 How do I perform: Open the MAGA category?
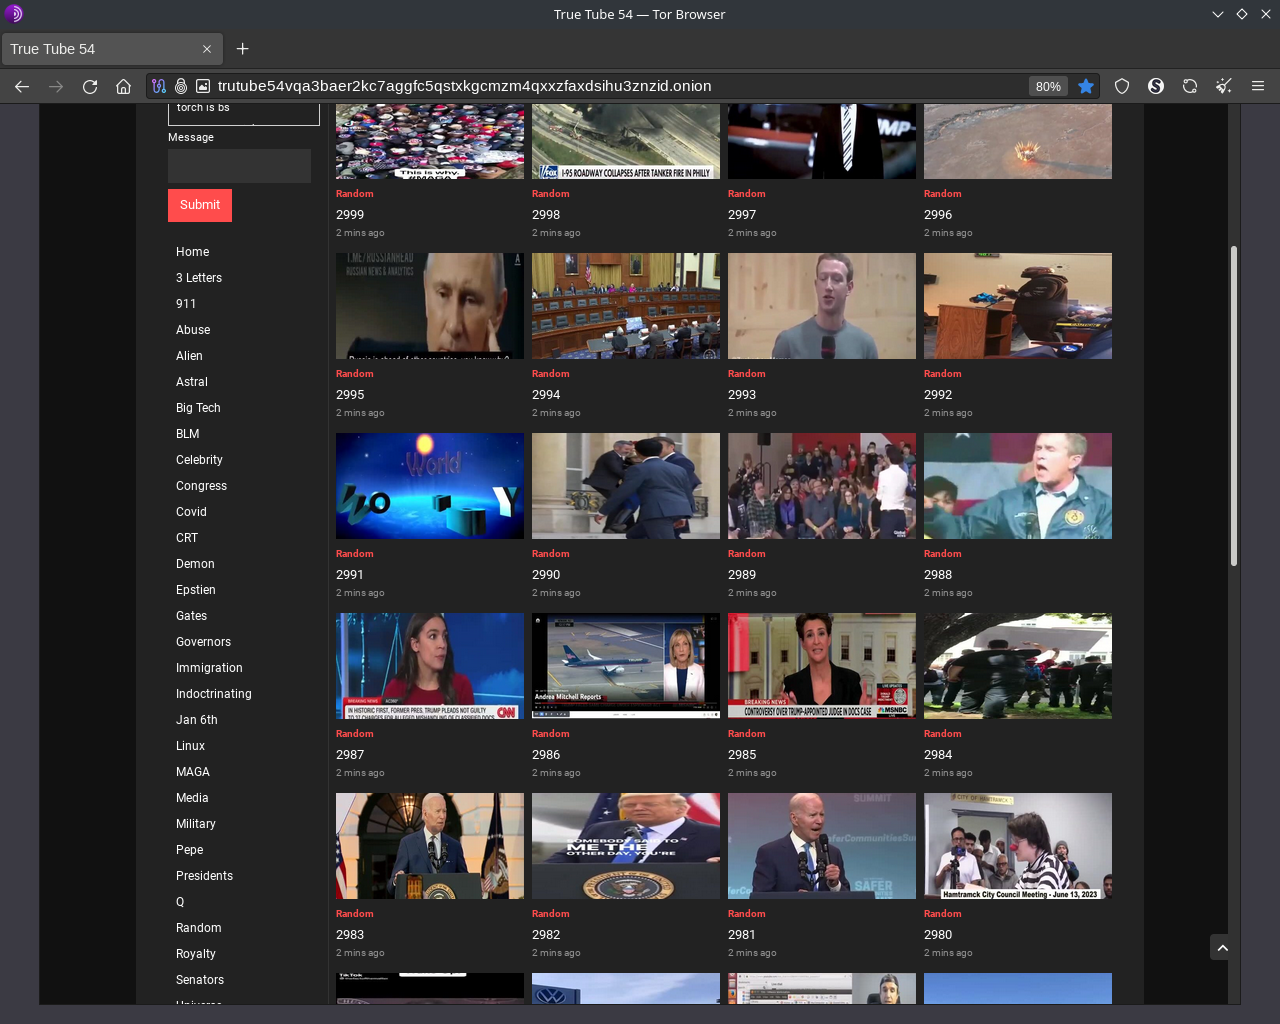(x=193, y=772)
